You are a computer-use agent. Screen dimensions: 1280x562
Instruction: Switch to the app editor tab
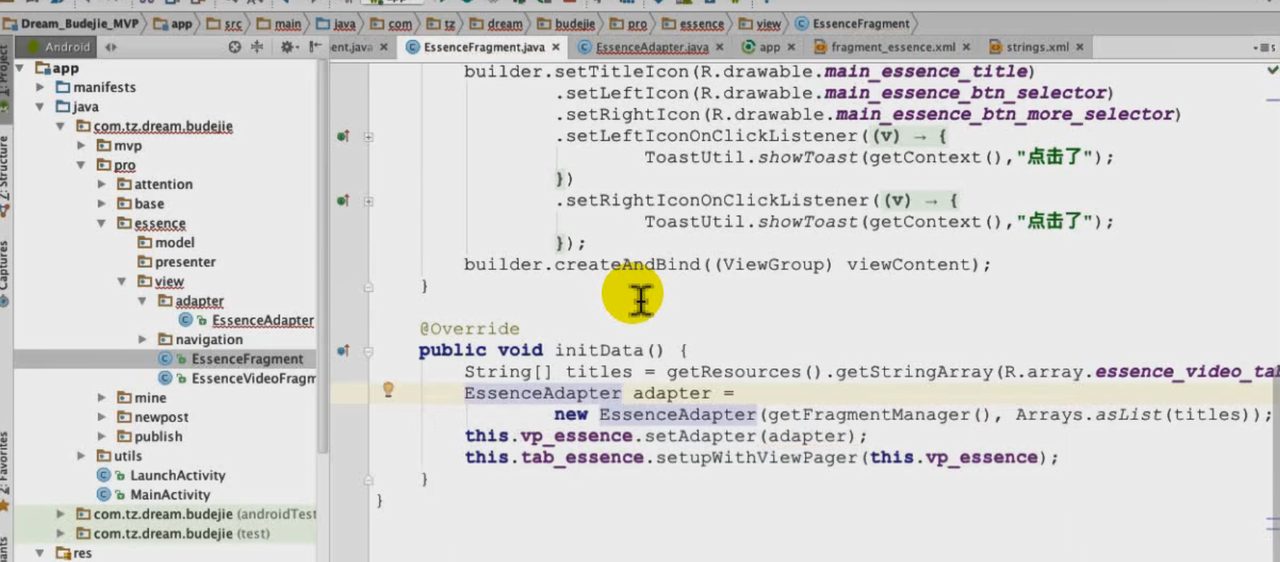770,47
